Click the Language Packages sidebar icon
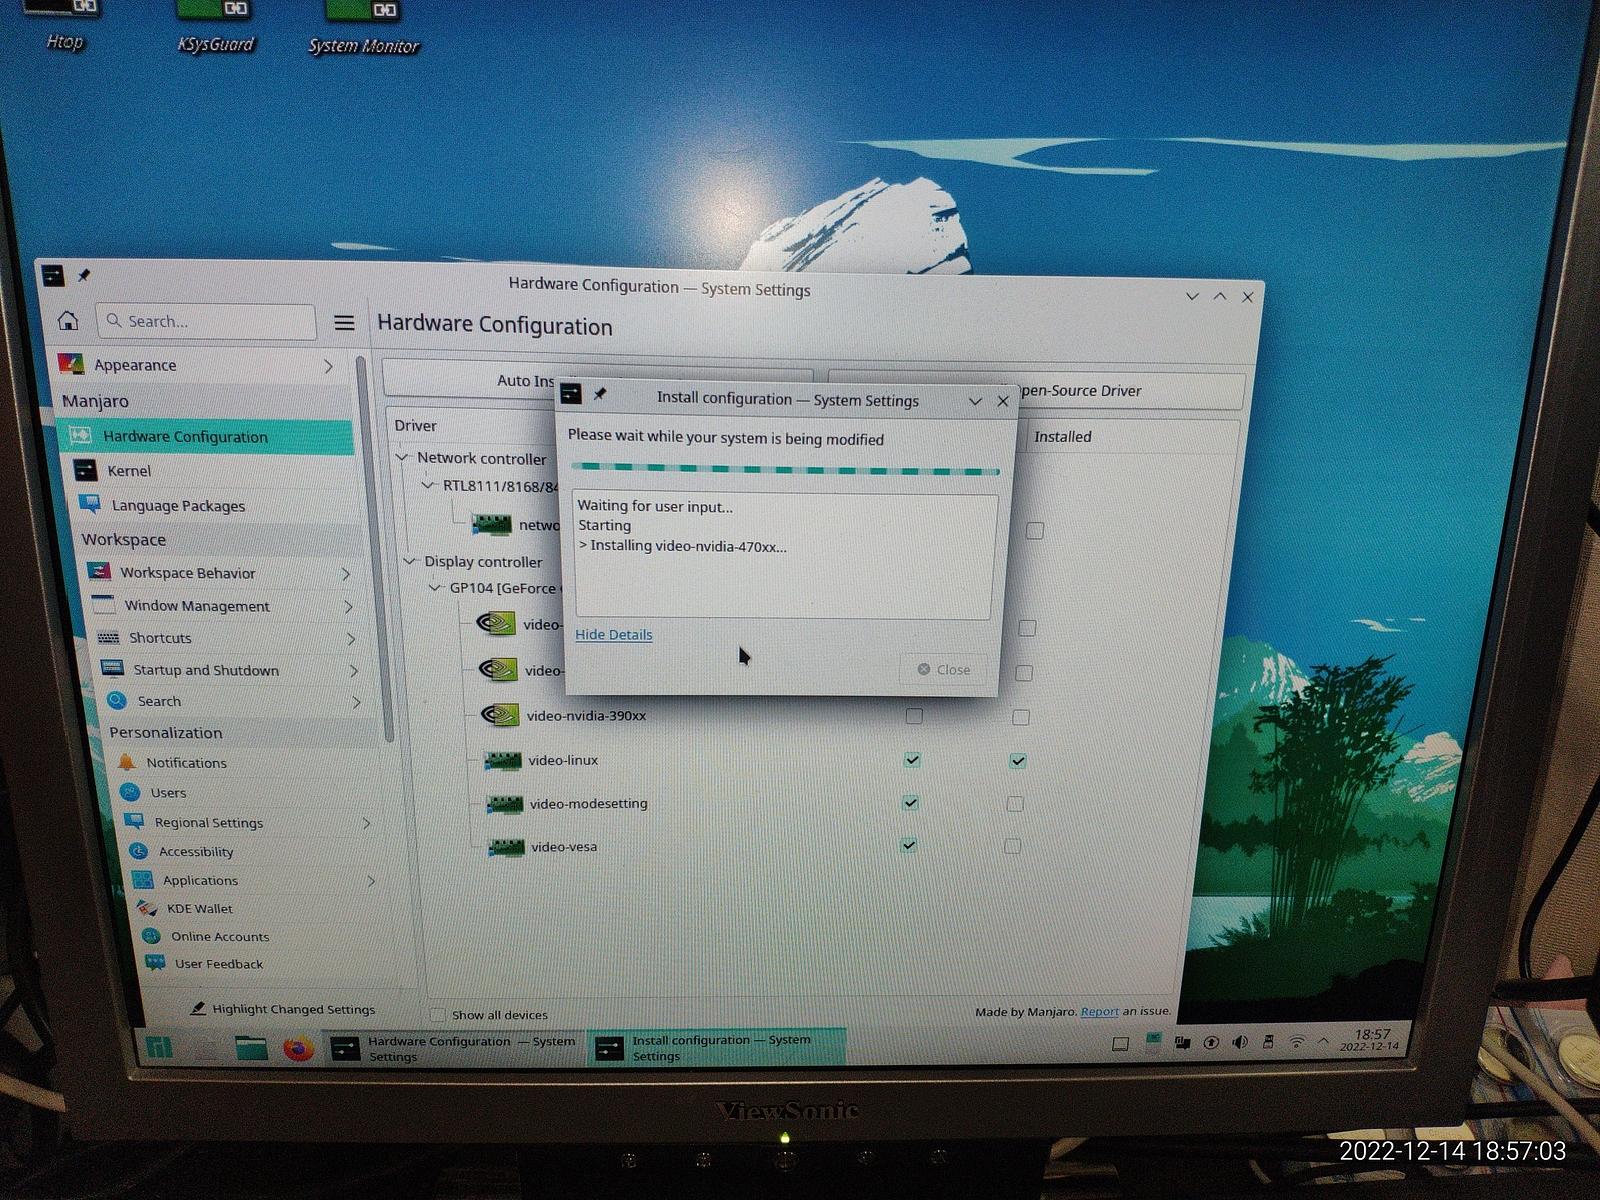Screen dimensions: 1600x1200 [x=90, y=504]
